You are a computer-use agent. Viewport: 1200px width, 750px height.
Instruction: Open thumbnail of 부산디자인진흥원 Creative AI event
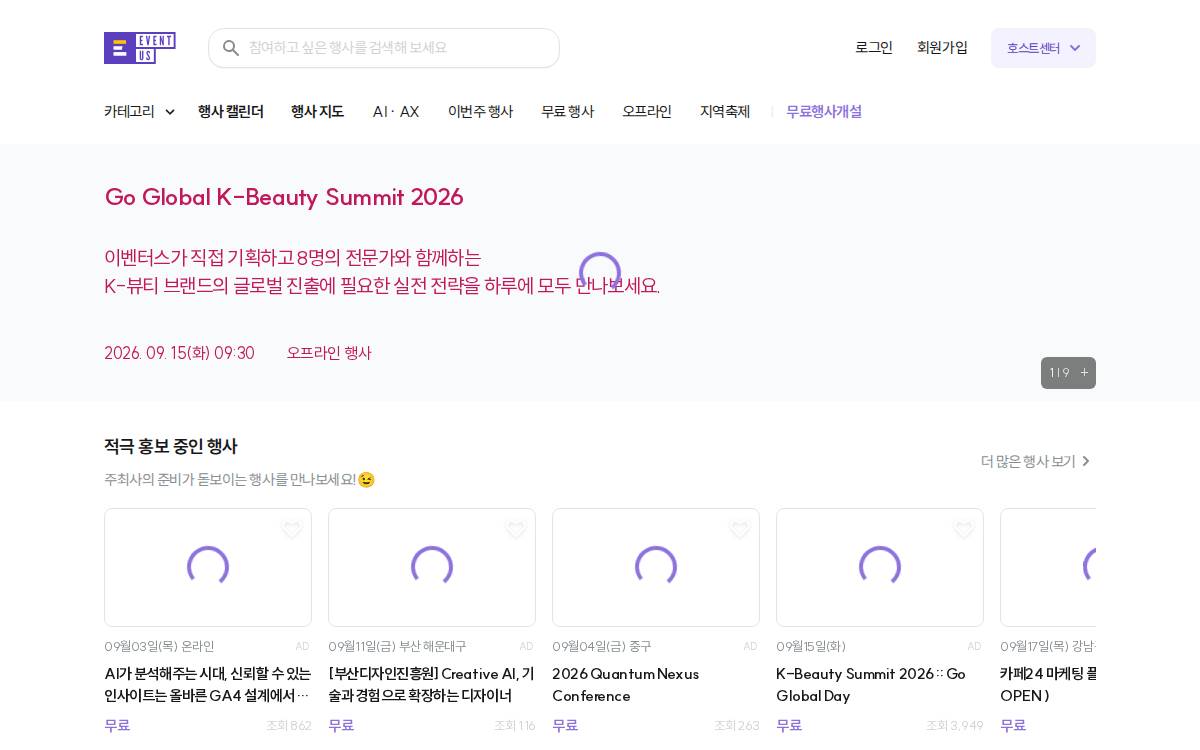click(432, 567)
